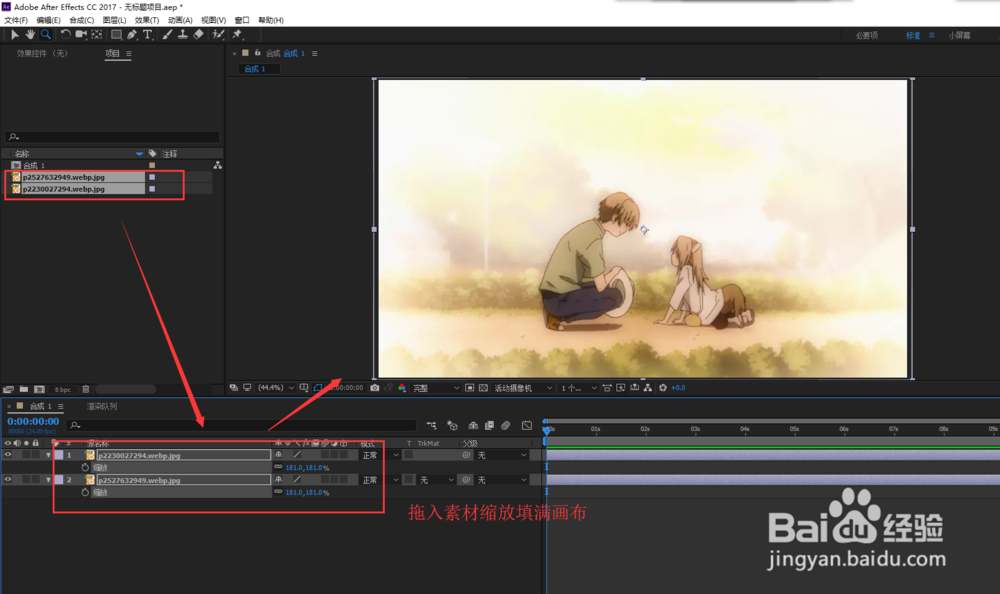The width and height of the screenshot is (1000, 594).
Task: Open the 44.4% magnification dropdown
Action: tap(276, 388)
